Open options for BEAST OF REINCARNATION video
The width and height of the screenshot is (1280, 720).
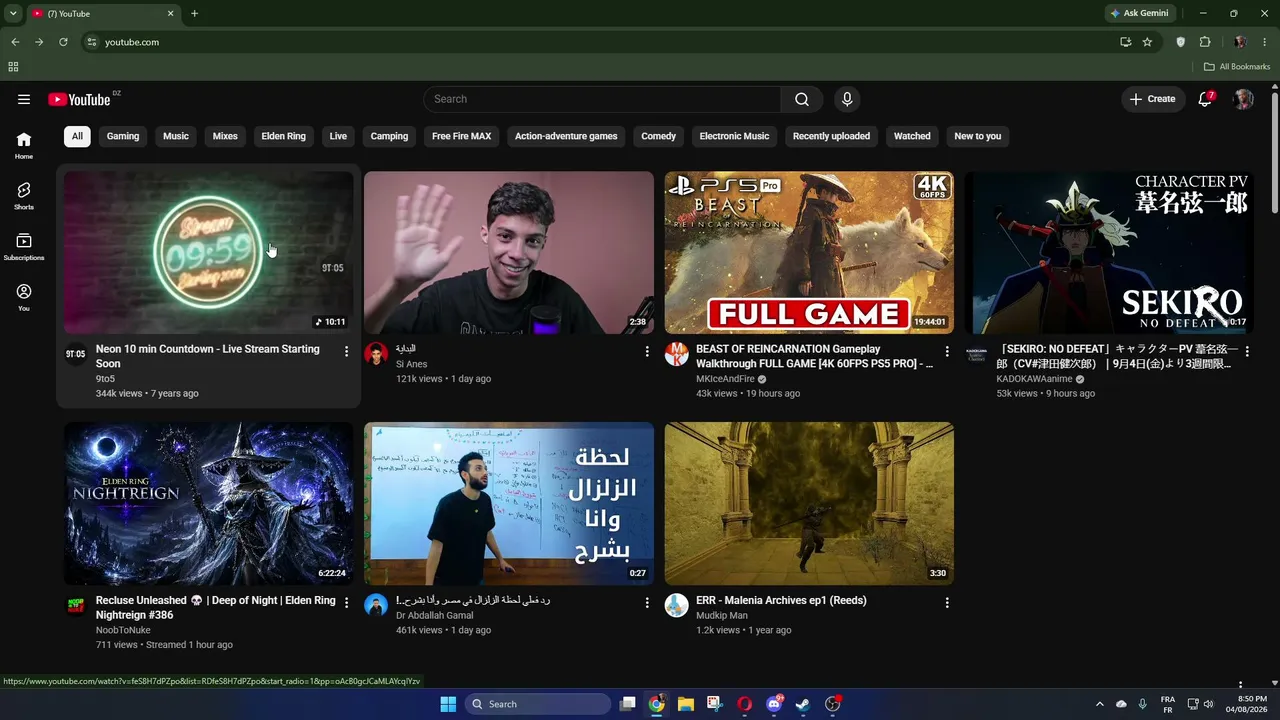tap(946, 352)
